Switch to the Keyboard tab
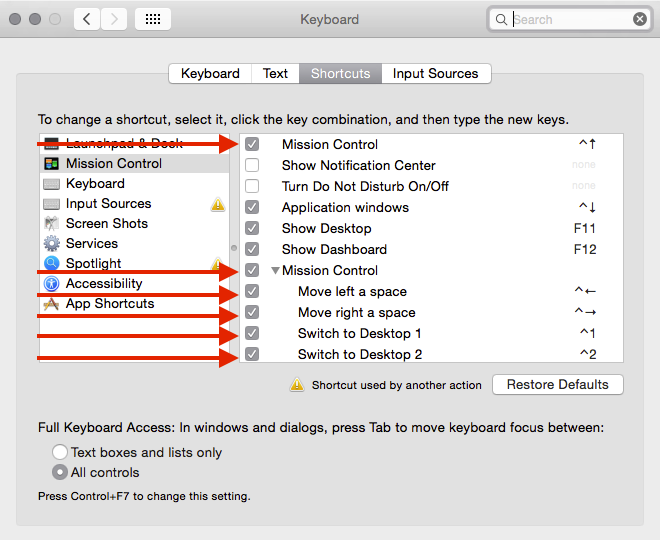This screenshot has width=660, height=540. [x=210, y=74]
